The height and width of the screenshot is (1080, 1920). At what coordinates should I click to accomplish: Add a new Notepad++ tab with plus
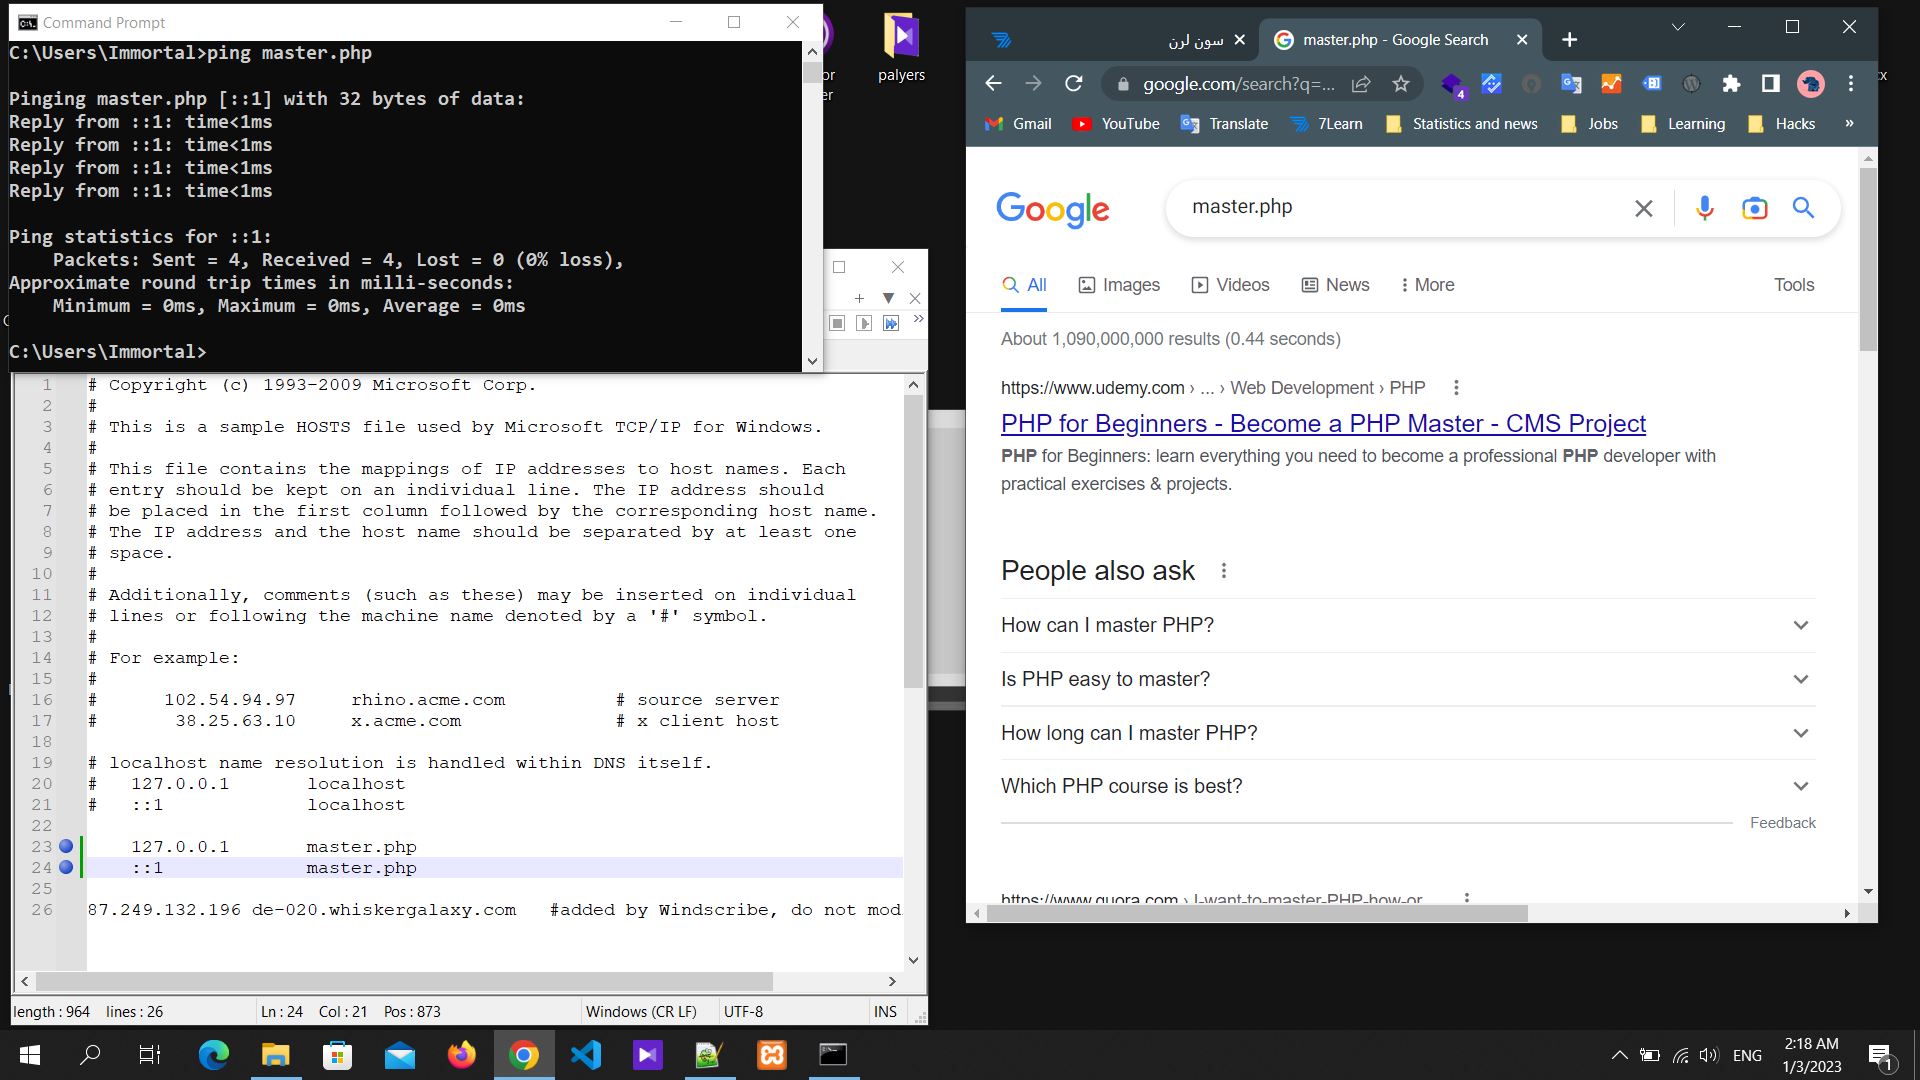coord(859,298)
